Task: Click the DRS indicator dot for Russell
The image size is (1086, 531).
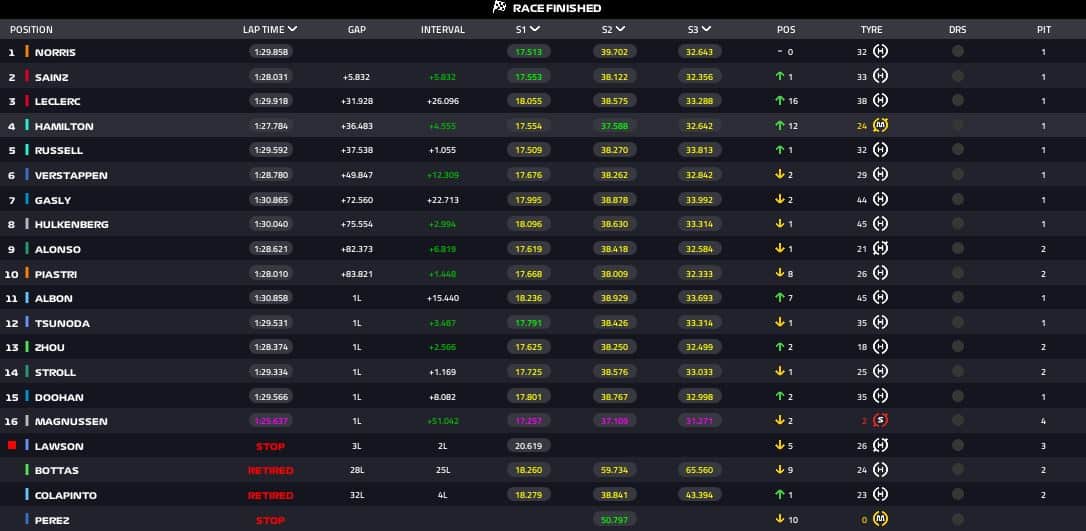Action: [958, 150]
